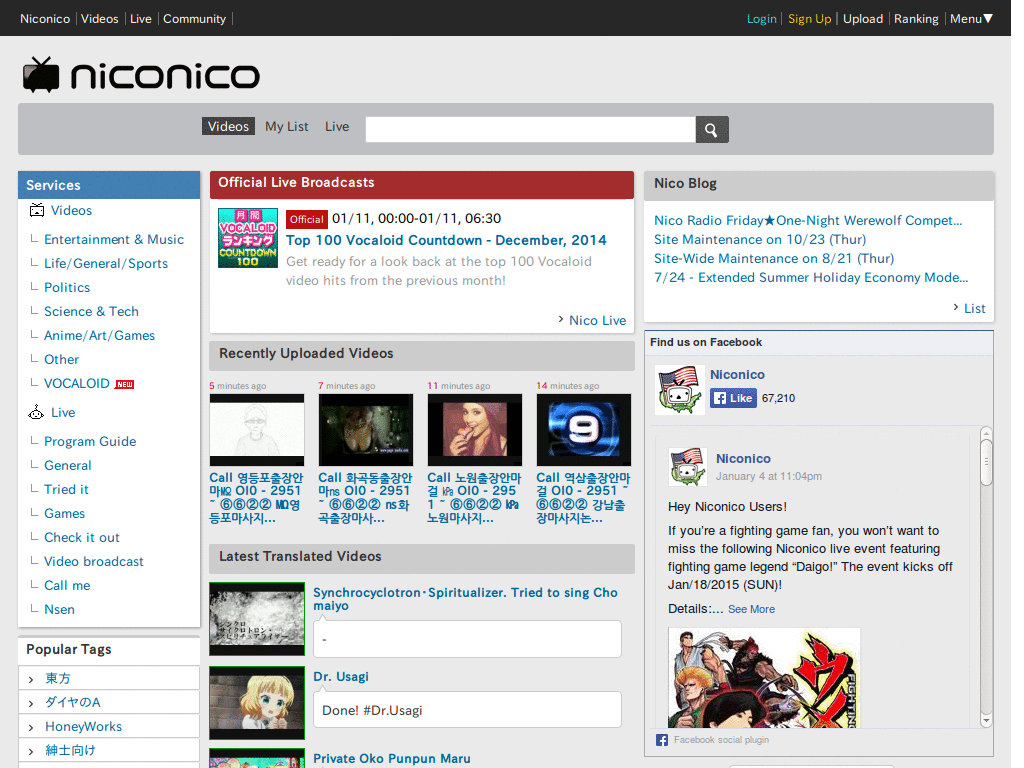1024x768 pixels.
Task: Open the Menu dropdown in top bar
Action: tap(971, 19)
